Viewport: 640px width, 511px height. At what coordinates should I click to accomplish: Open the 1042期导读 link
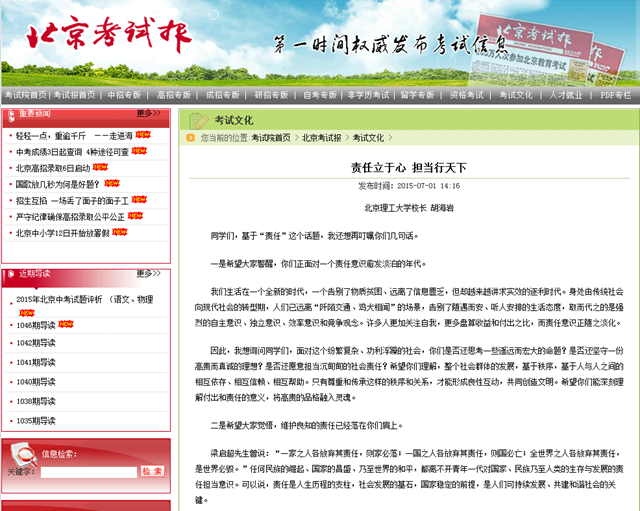click(x=36, y=343)
